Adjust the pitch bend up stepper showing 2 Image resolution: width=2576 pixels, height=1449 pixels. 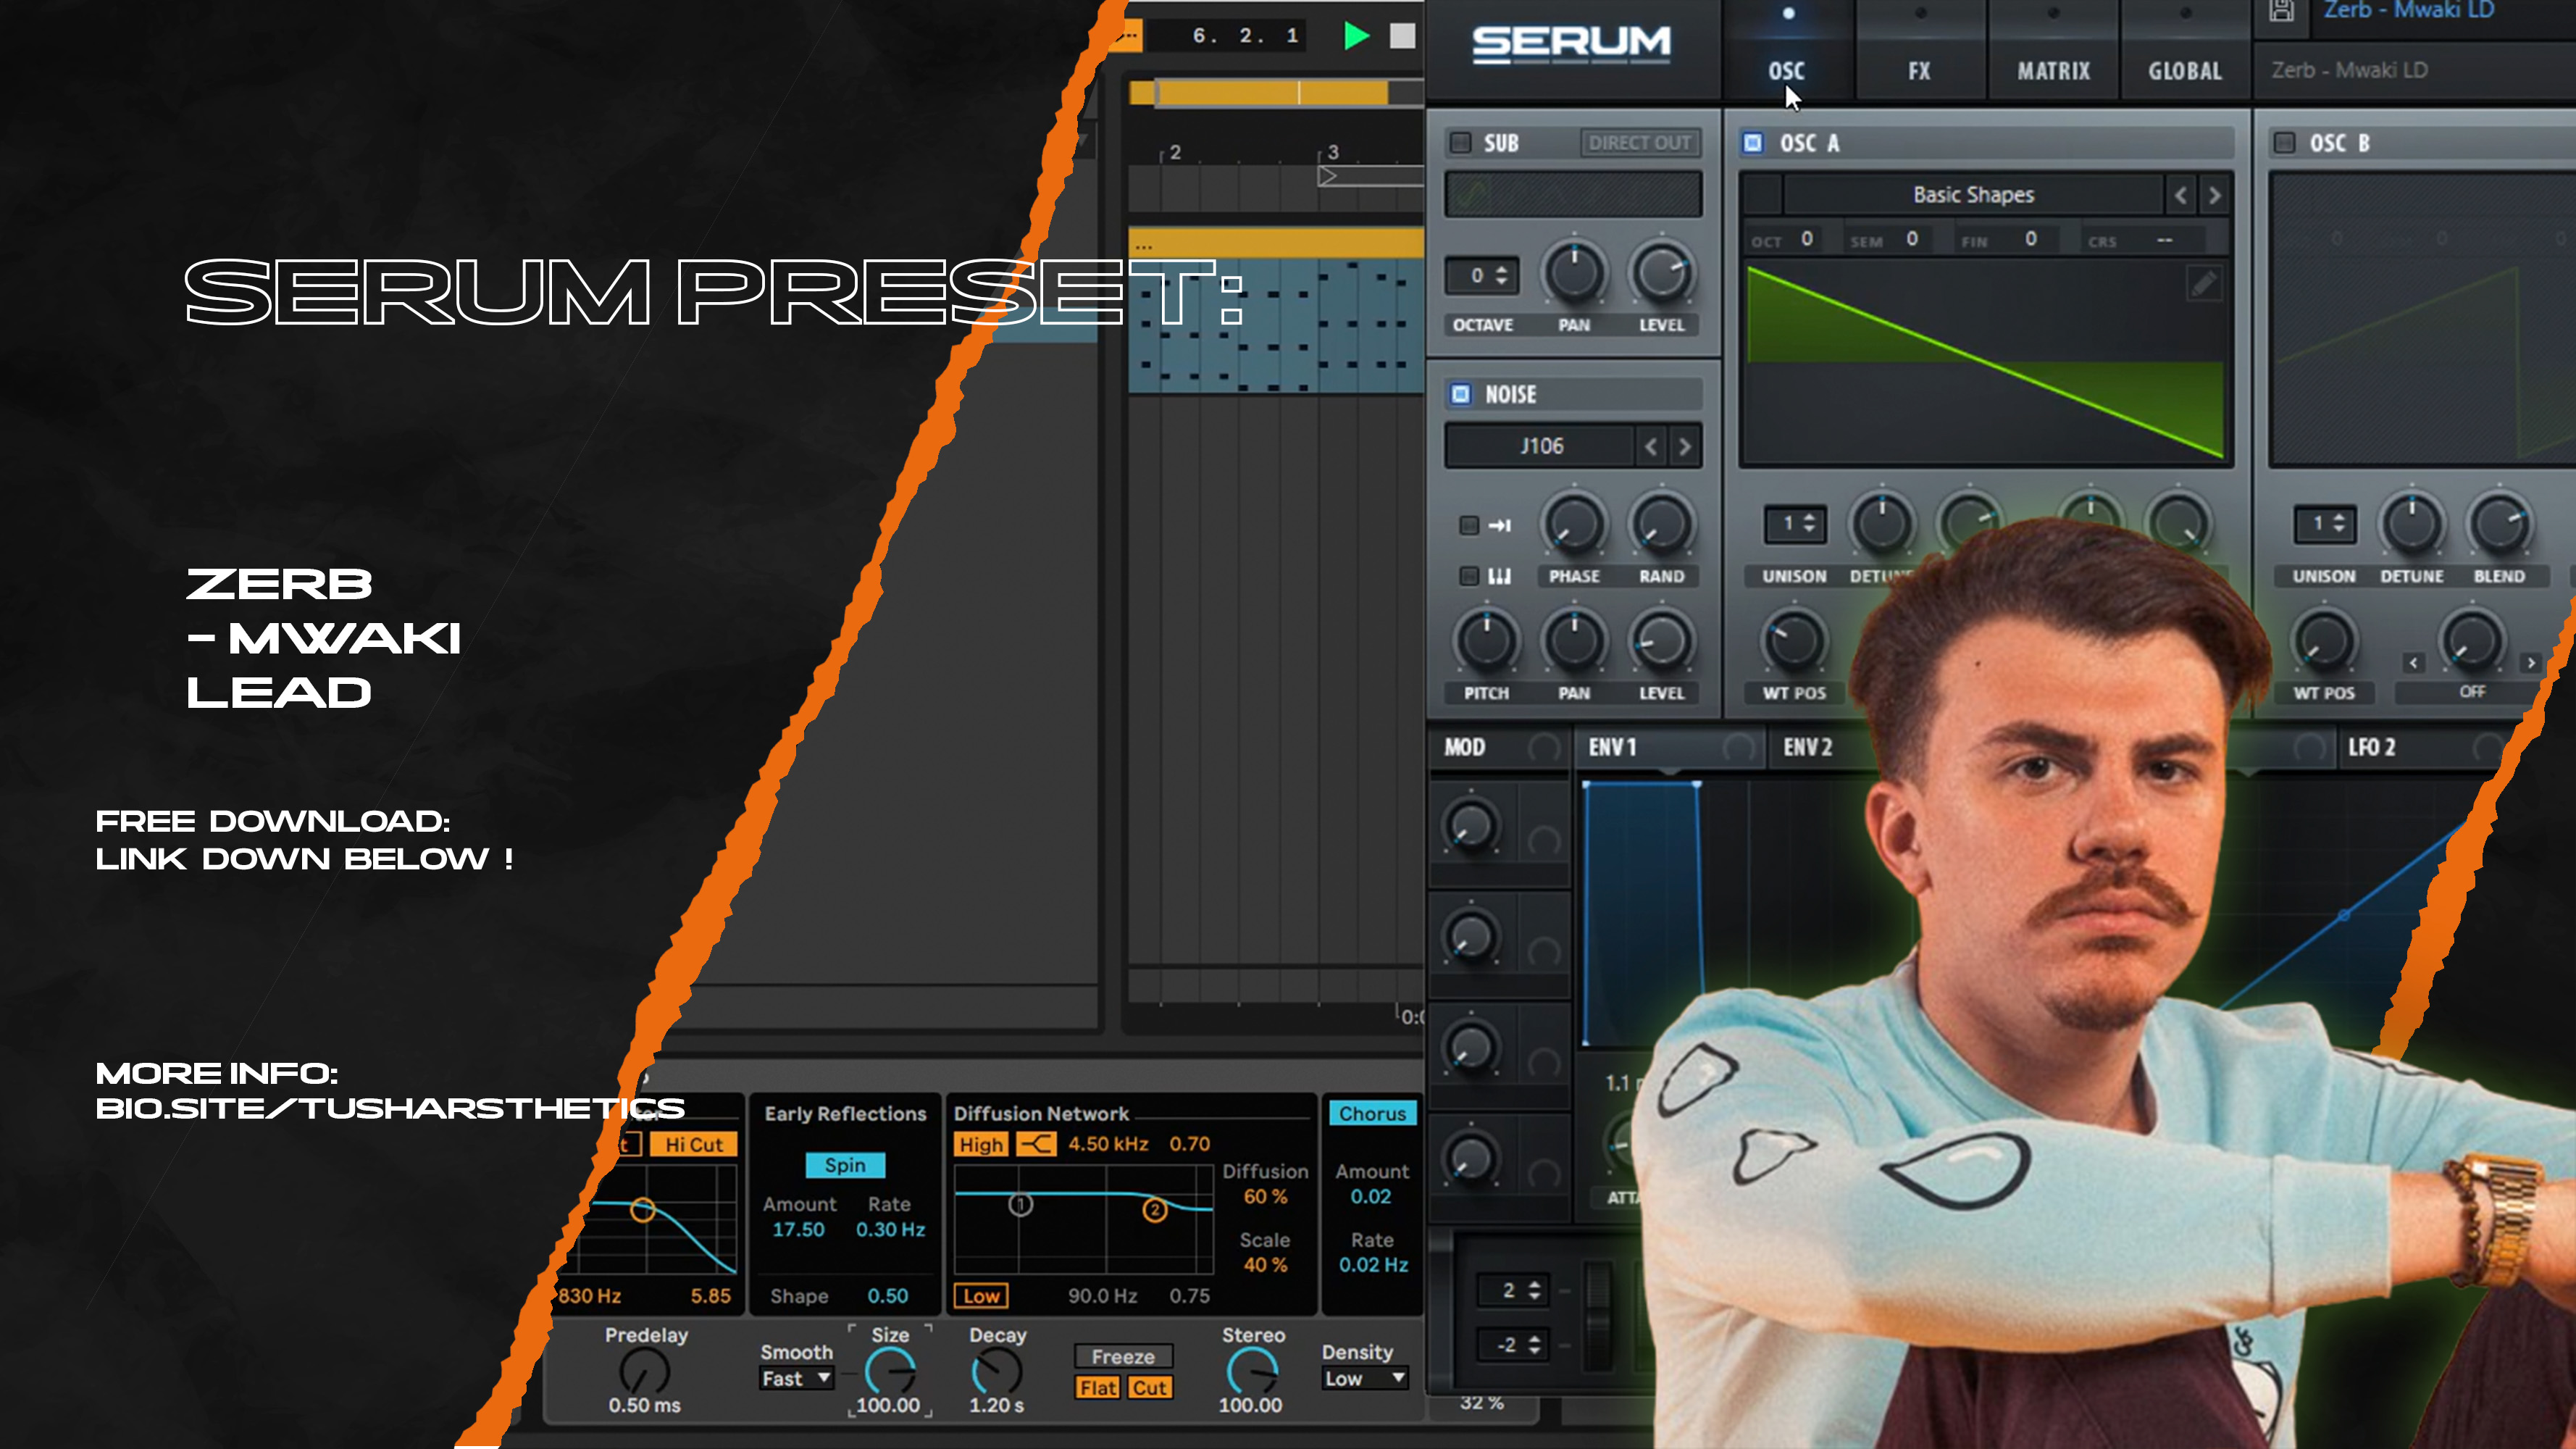pos(1514,1290)
